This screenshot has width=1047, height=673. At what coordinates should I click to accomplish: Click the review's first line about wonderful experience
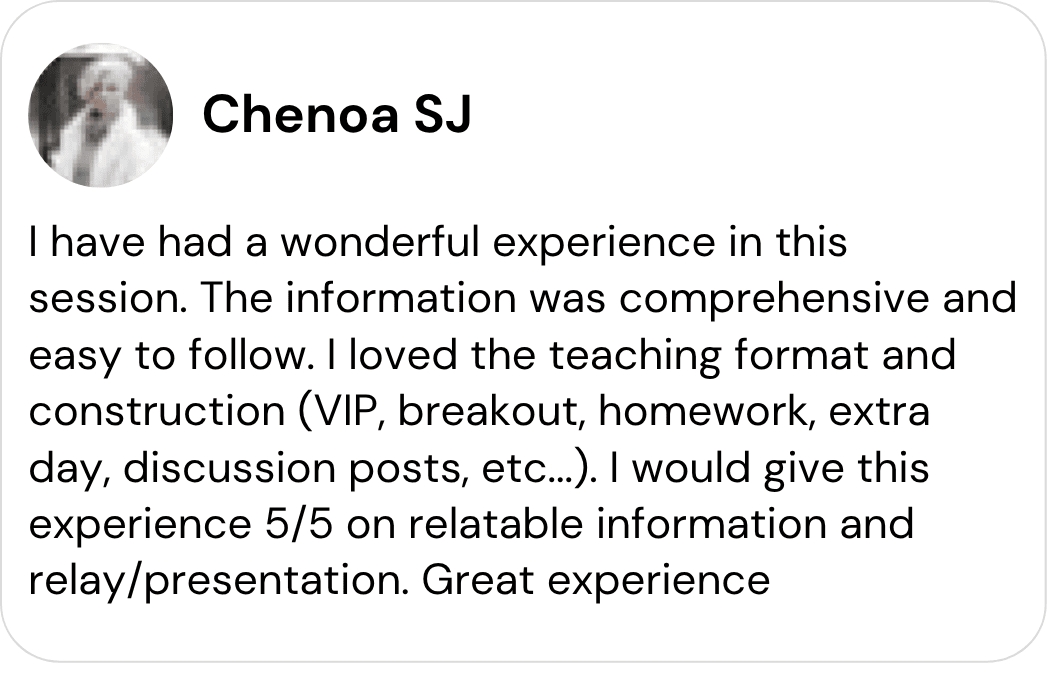438,243
